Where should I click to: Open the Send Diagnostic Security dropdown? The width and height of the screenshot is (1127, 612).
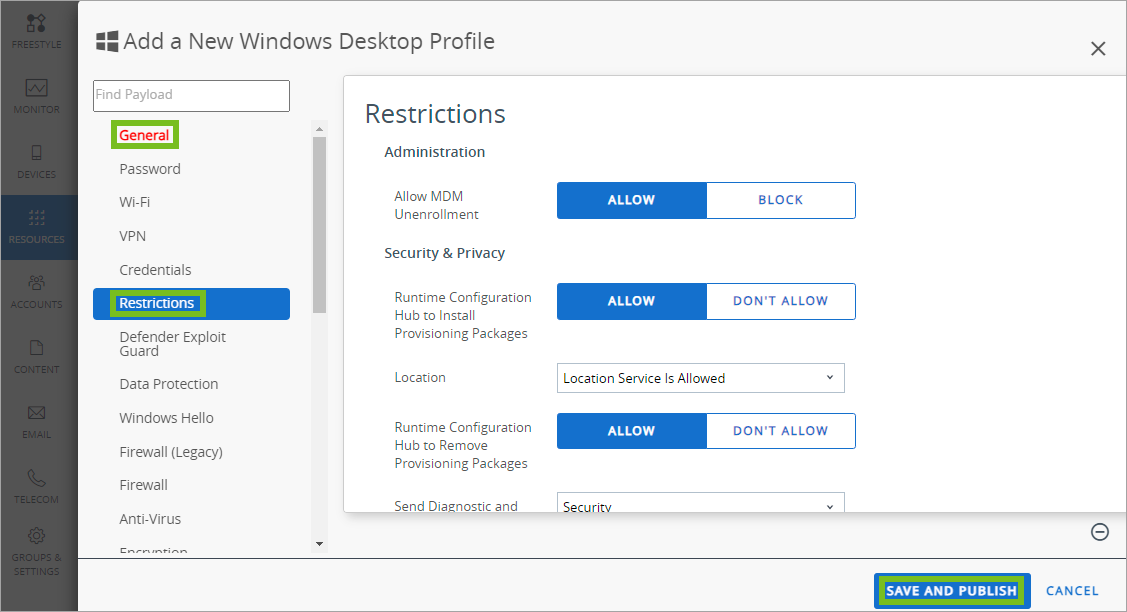coord(701,503)
